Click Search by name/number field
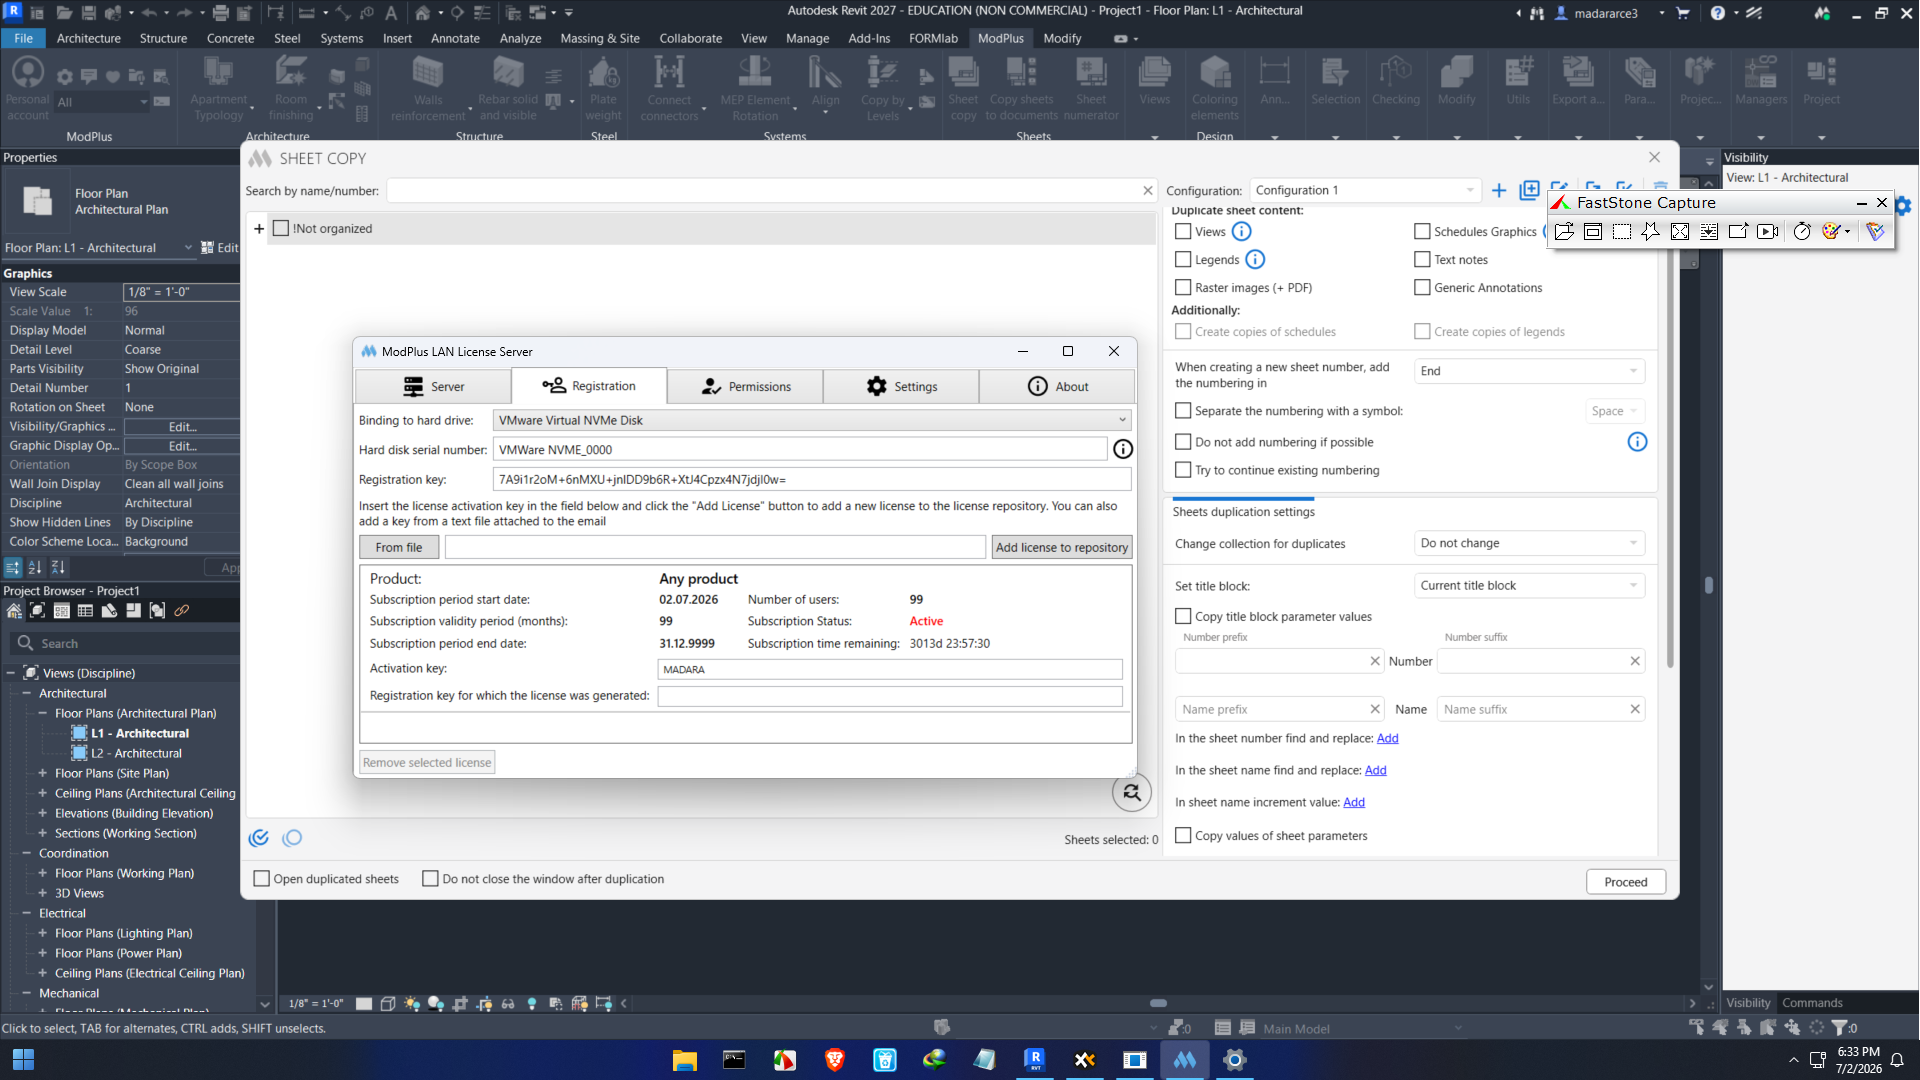The image size is (1920, 1080). pos(771,191)
